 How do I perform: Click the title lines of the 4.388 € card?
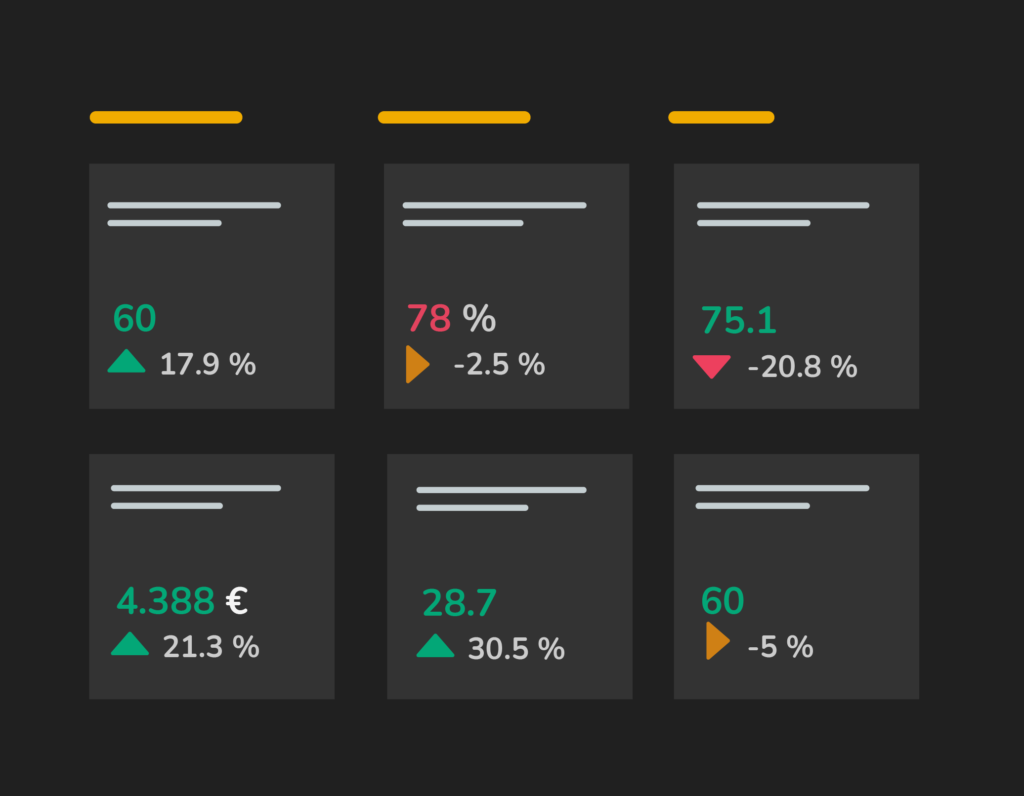196,497
